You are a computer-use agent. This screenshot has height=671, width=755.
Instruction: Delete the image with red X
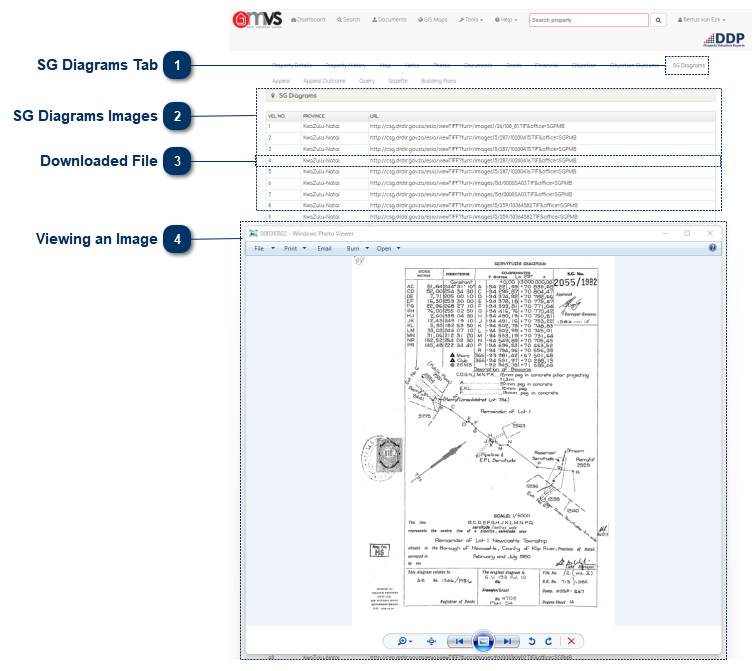point(571,641)
